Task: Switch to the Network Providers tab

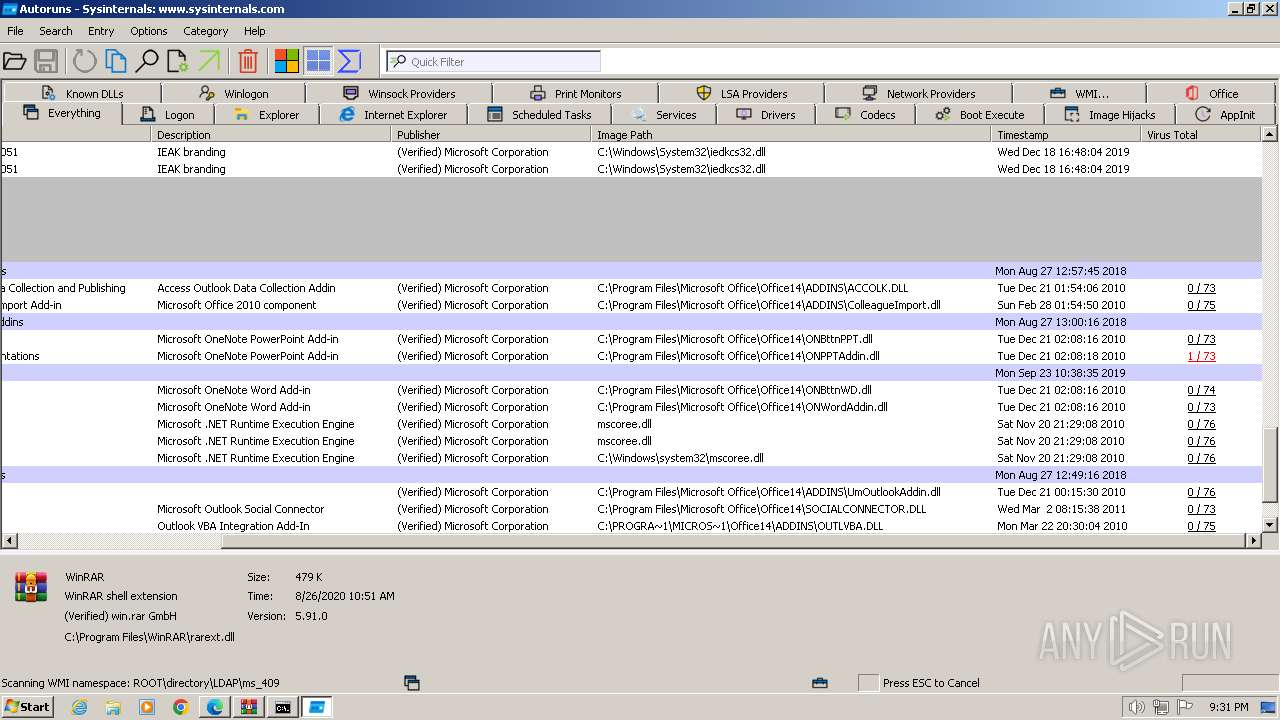Action: [x=918, y=93]
